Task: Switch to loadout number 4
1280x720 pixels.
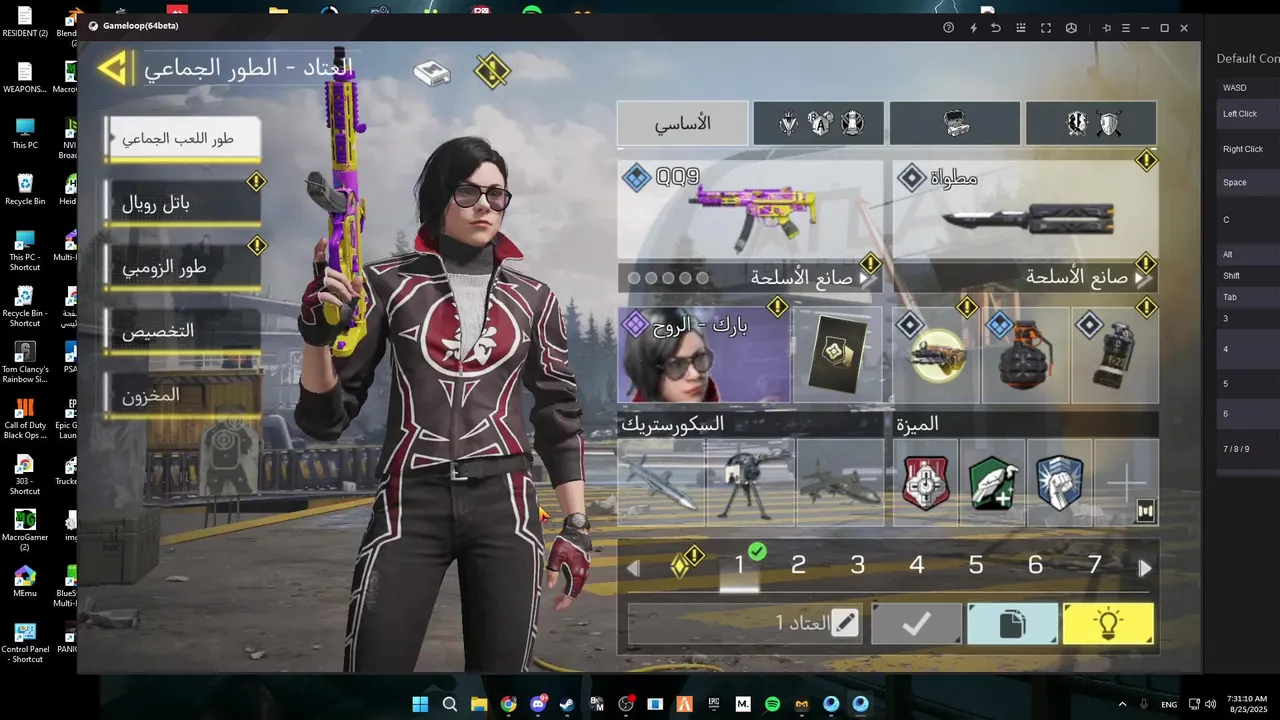Action: coord(917,566)
